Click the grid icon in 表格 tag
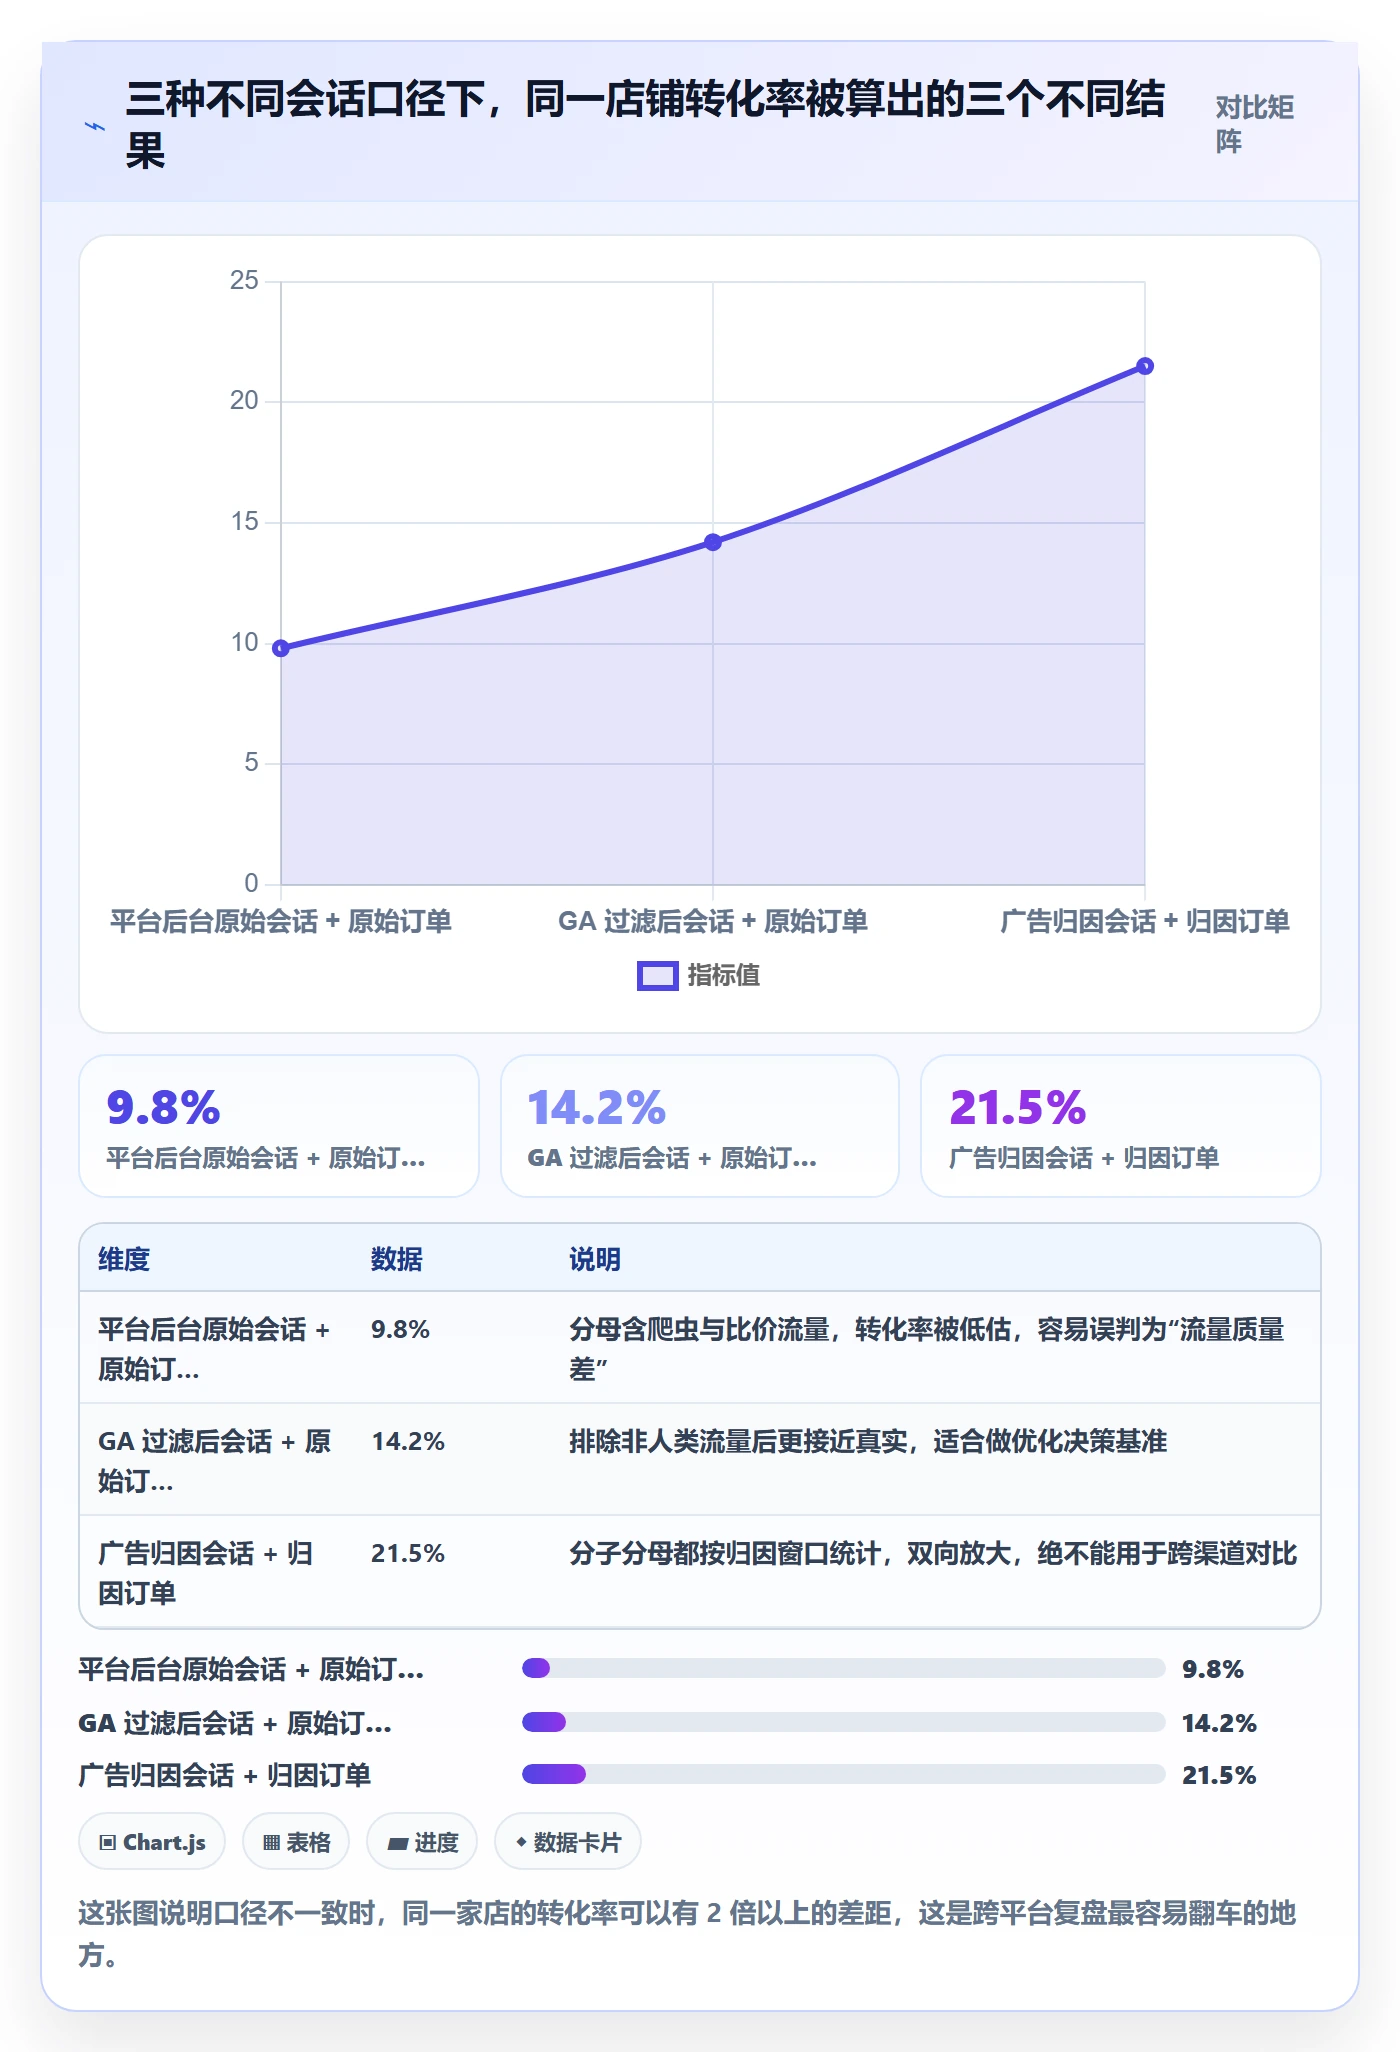1400x2052 pixels. coord(271,1842)
